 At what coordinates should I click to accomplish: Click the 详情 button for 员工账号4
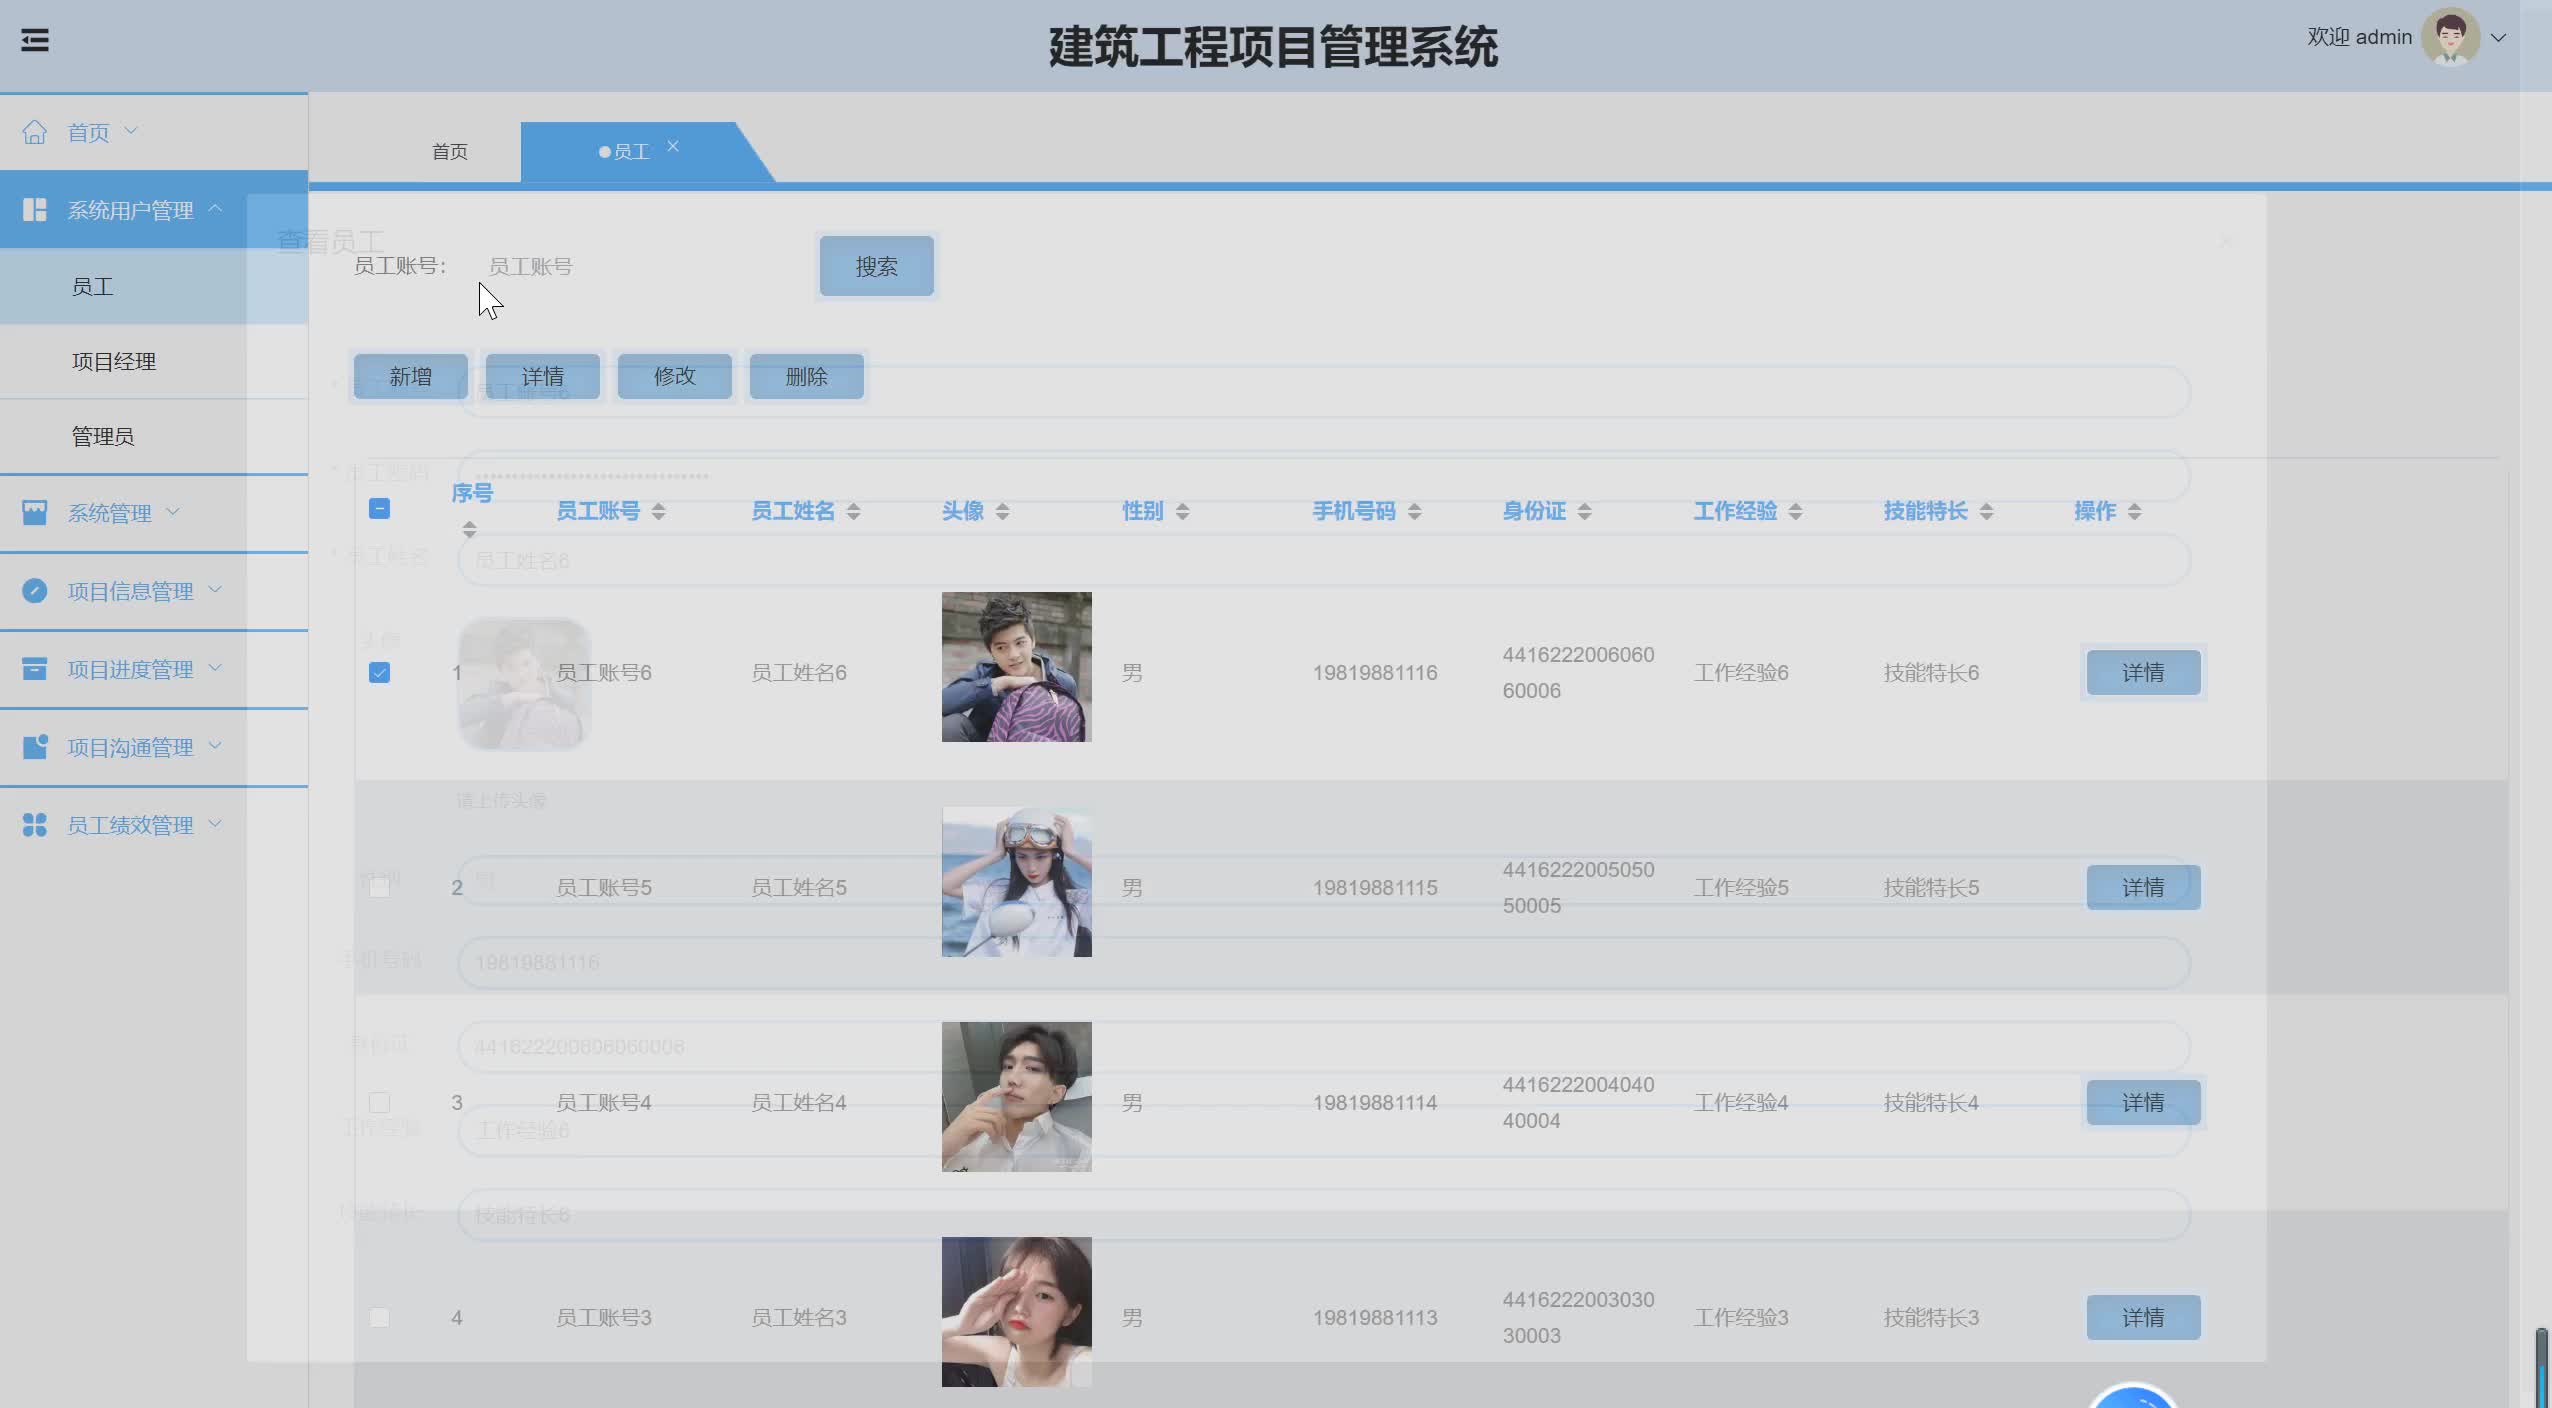(x=2142, y=1102)
